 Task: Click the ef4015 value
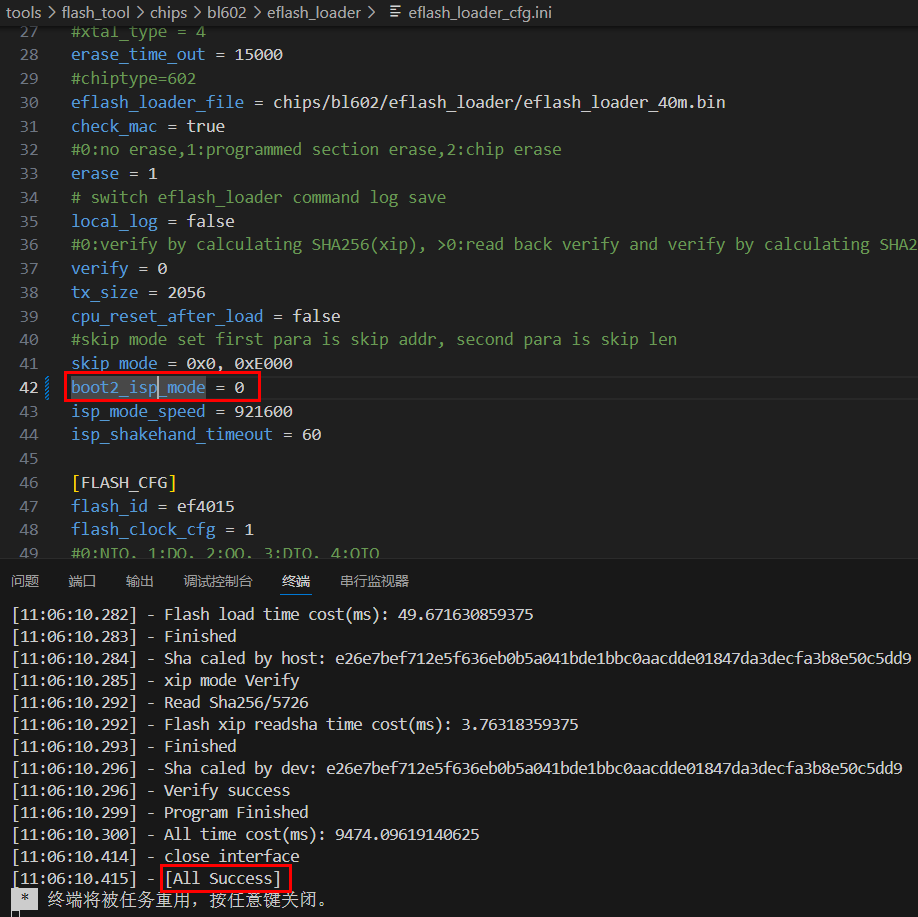tap(205, 506)
